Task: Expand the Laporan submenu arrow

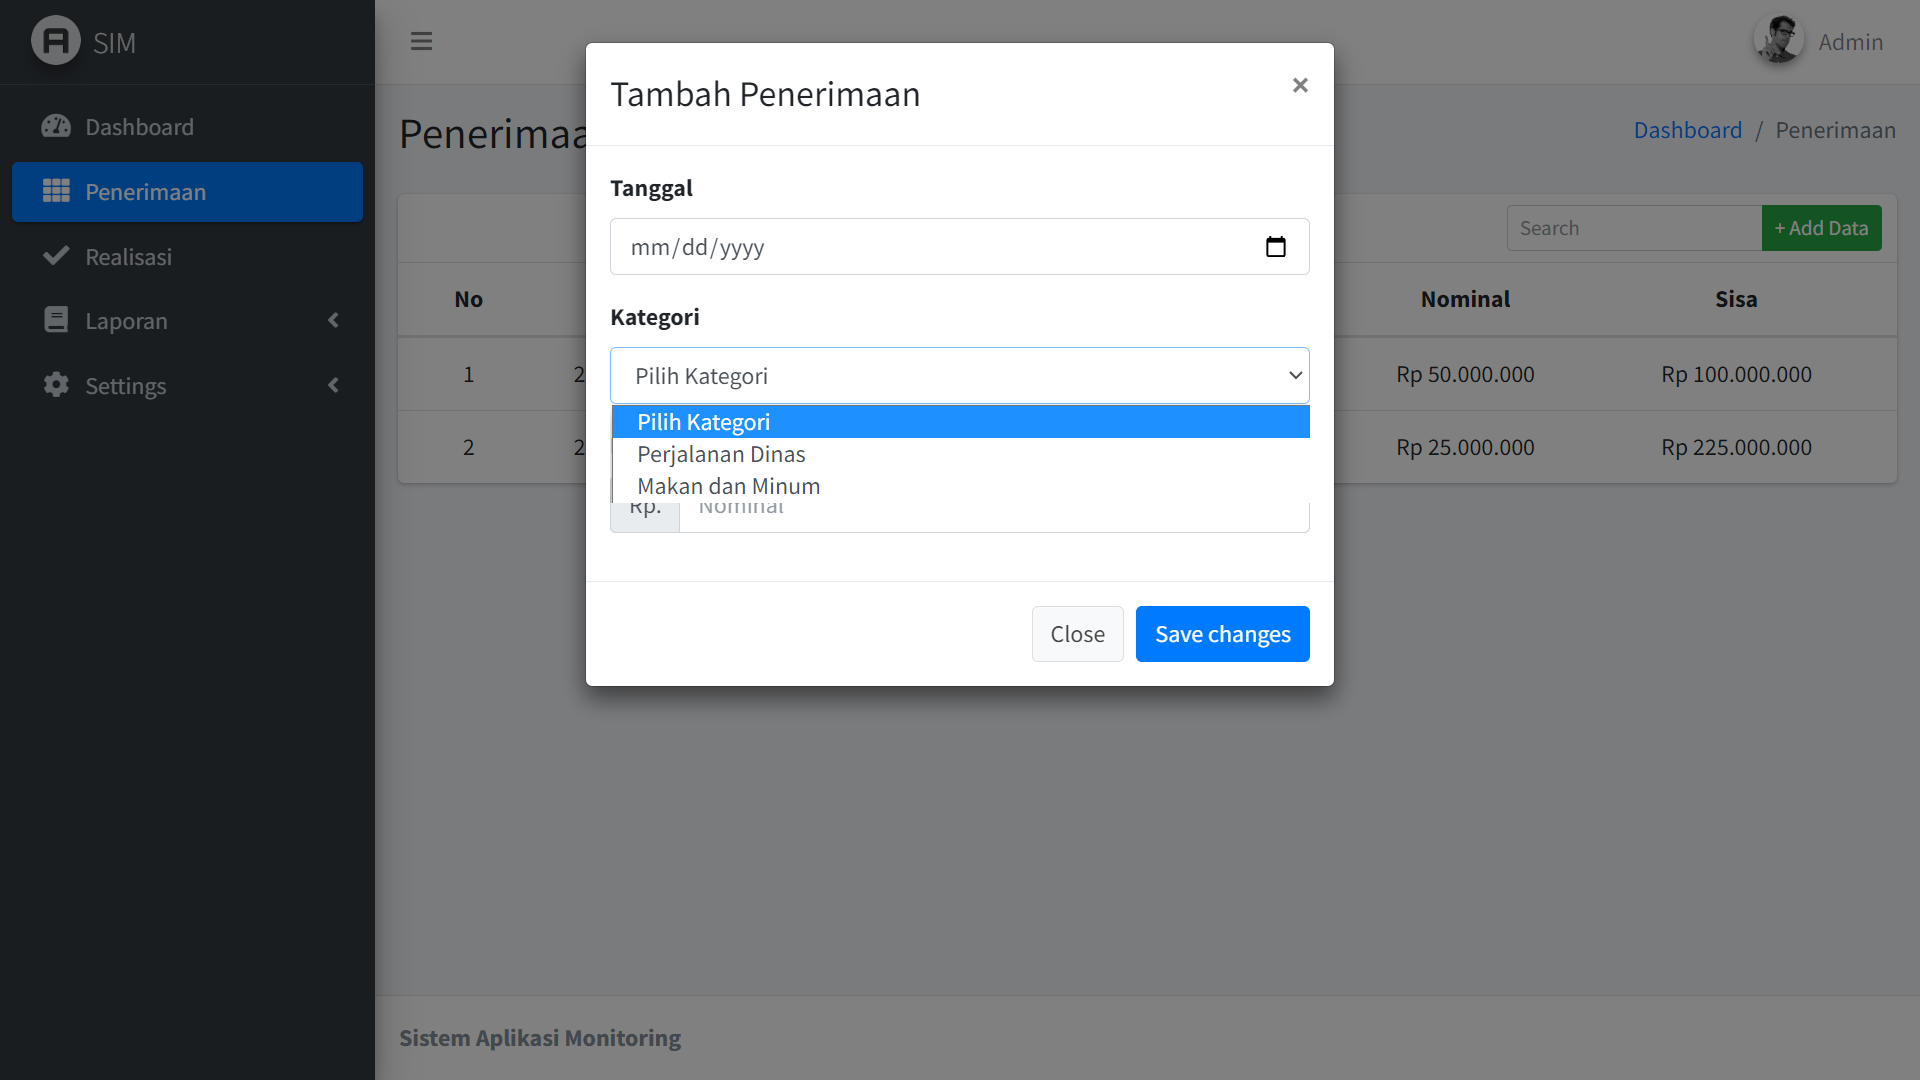Action: tap(333, 320)
